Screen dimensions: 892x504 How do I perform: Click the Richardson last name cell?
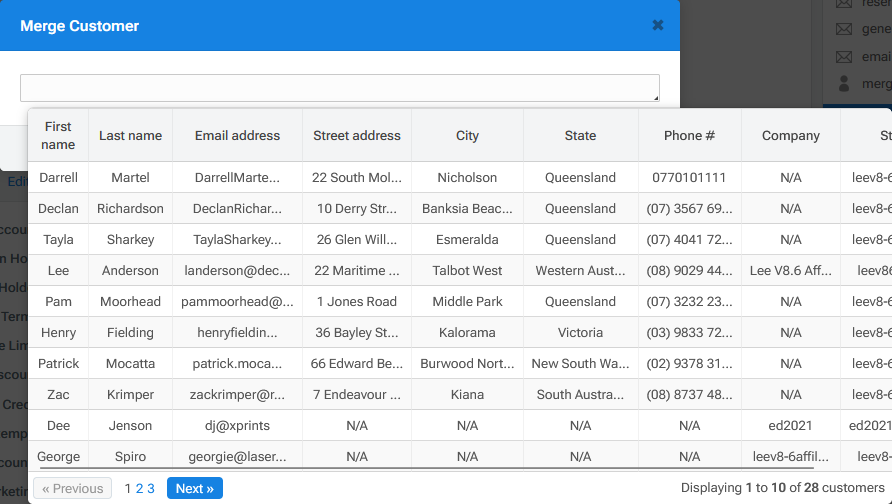pos(130,208)
